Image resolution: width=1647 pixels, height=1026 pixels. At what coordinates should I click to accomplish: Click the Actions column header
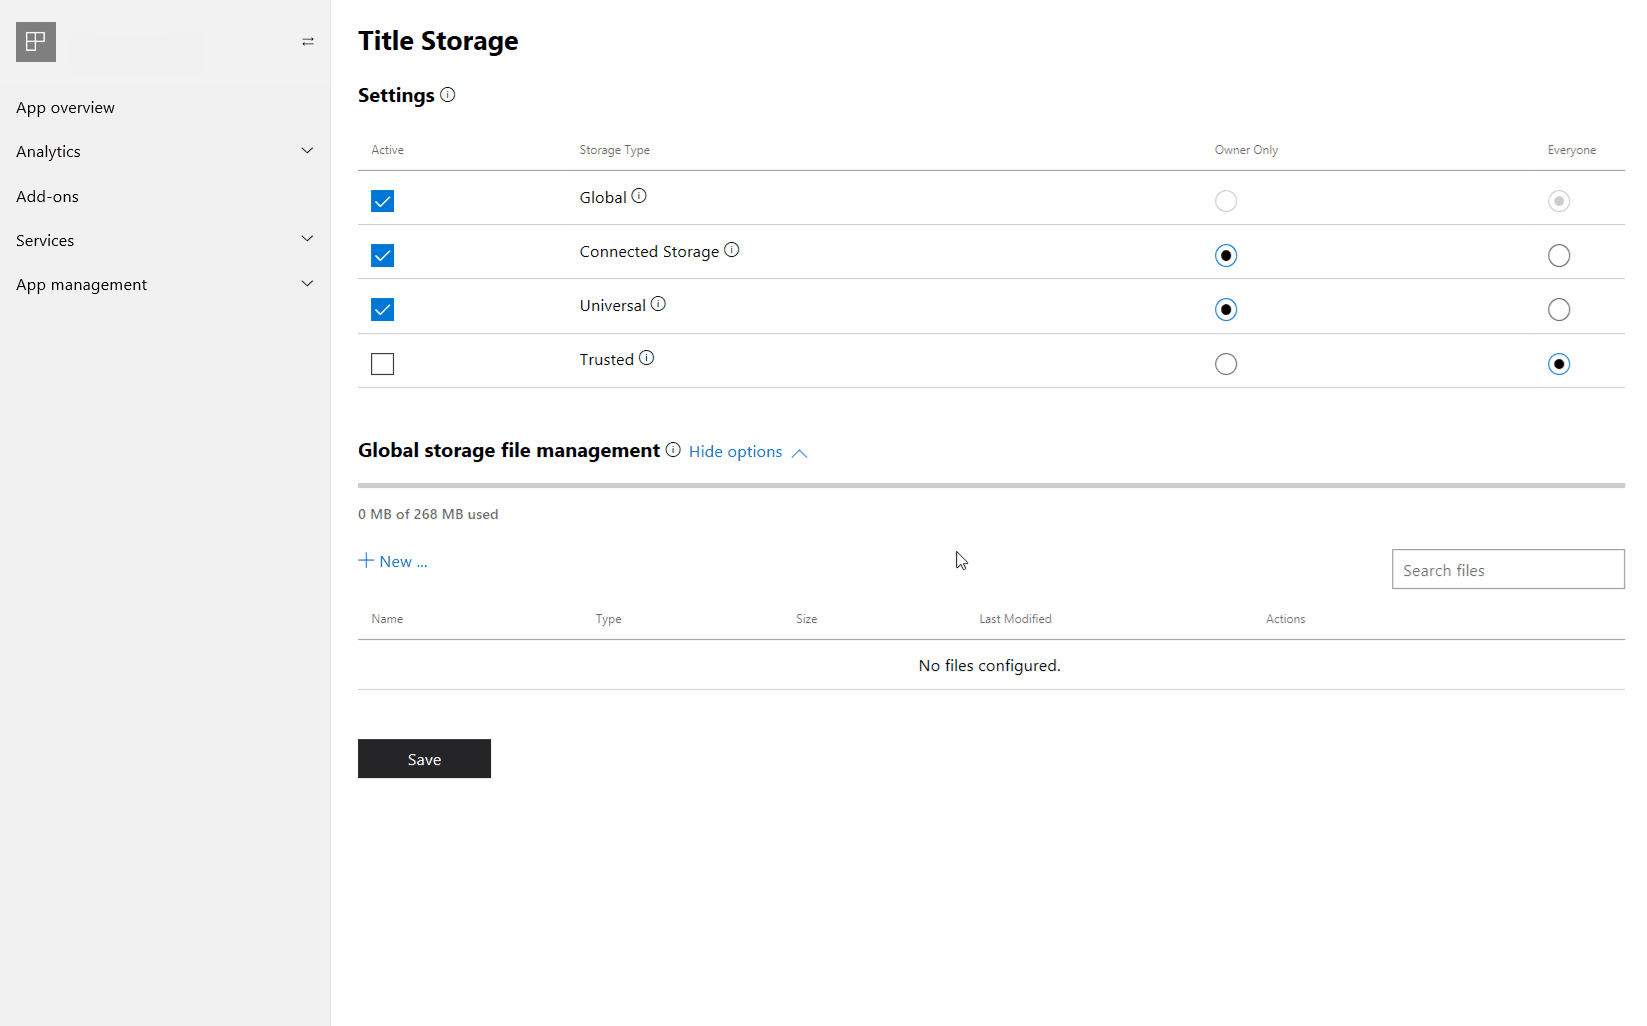click(1285, 619)
